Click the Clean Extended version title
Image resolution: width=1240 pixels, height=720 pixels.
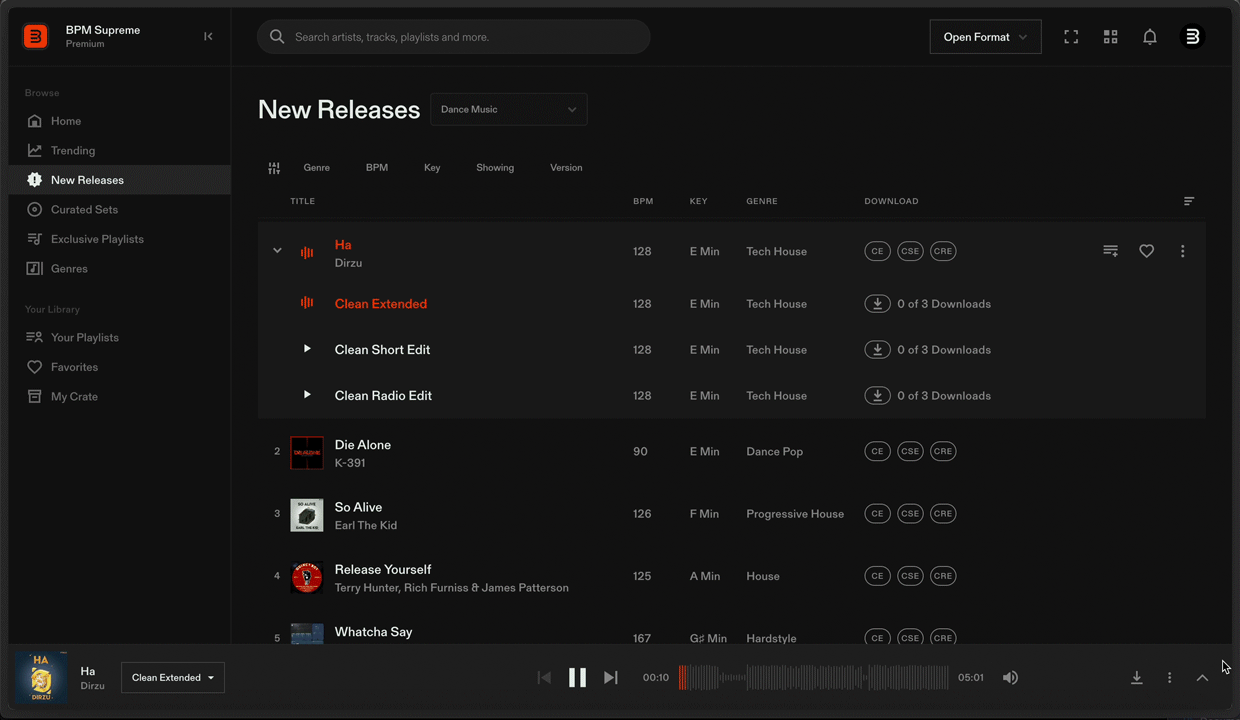(x=381, y=304)
